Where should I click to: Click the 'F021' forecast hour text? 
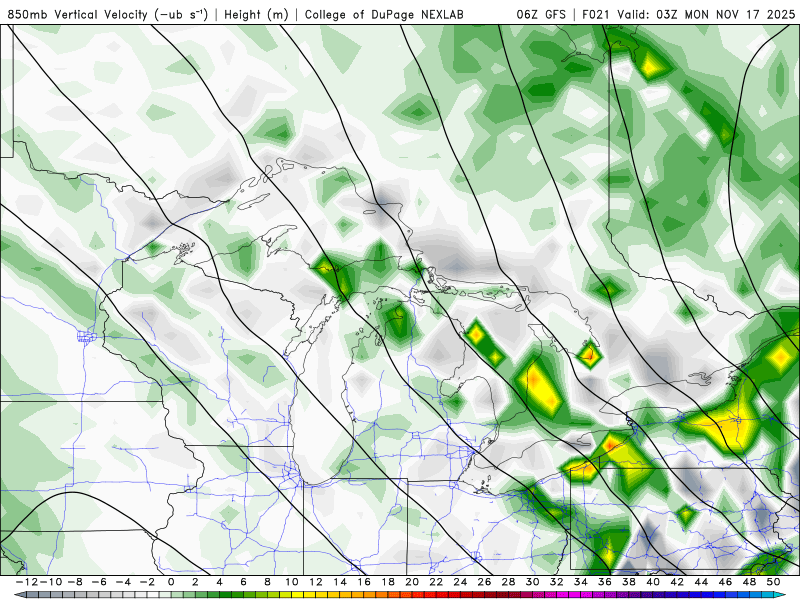(596, 14)
